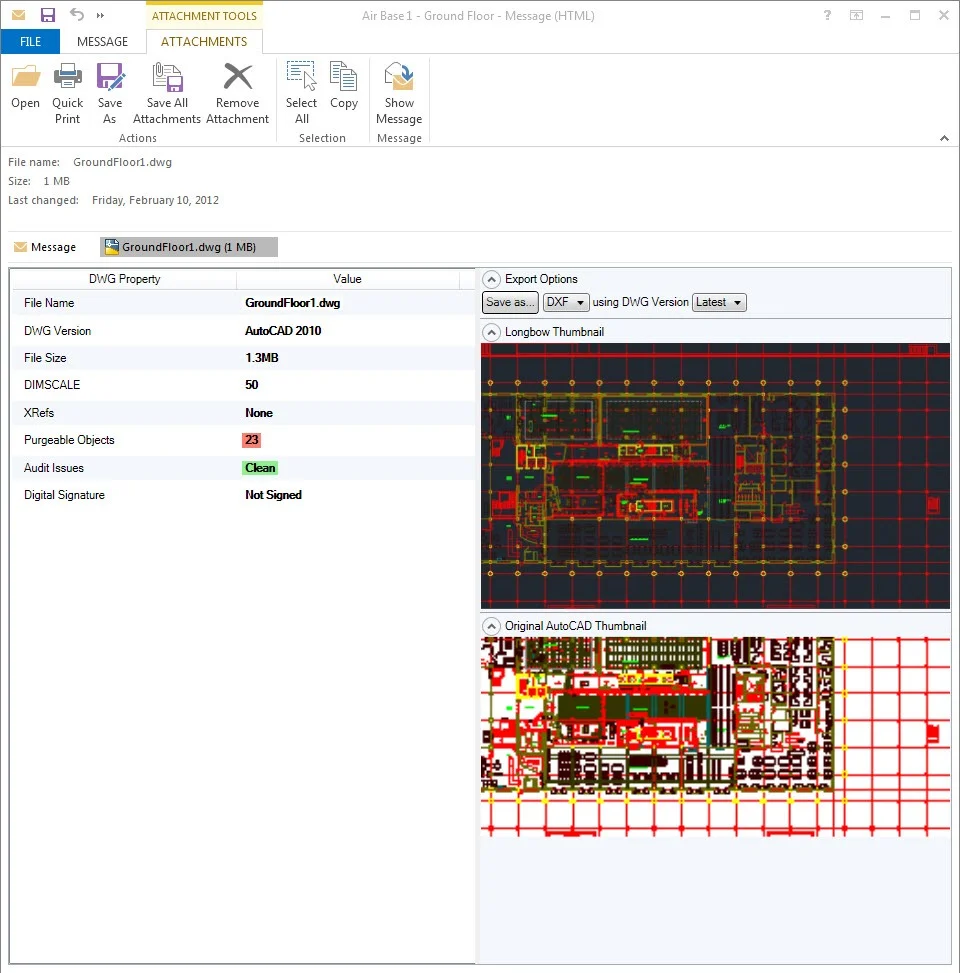Image resolution: width=960 pixels, height=973 pixels.
Task: Collapse the Longbow Thumbnail section
Action: (491, 333)
